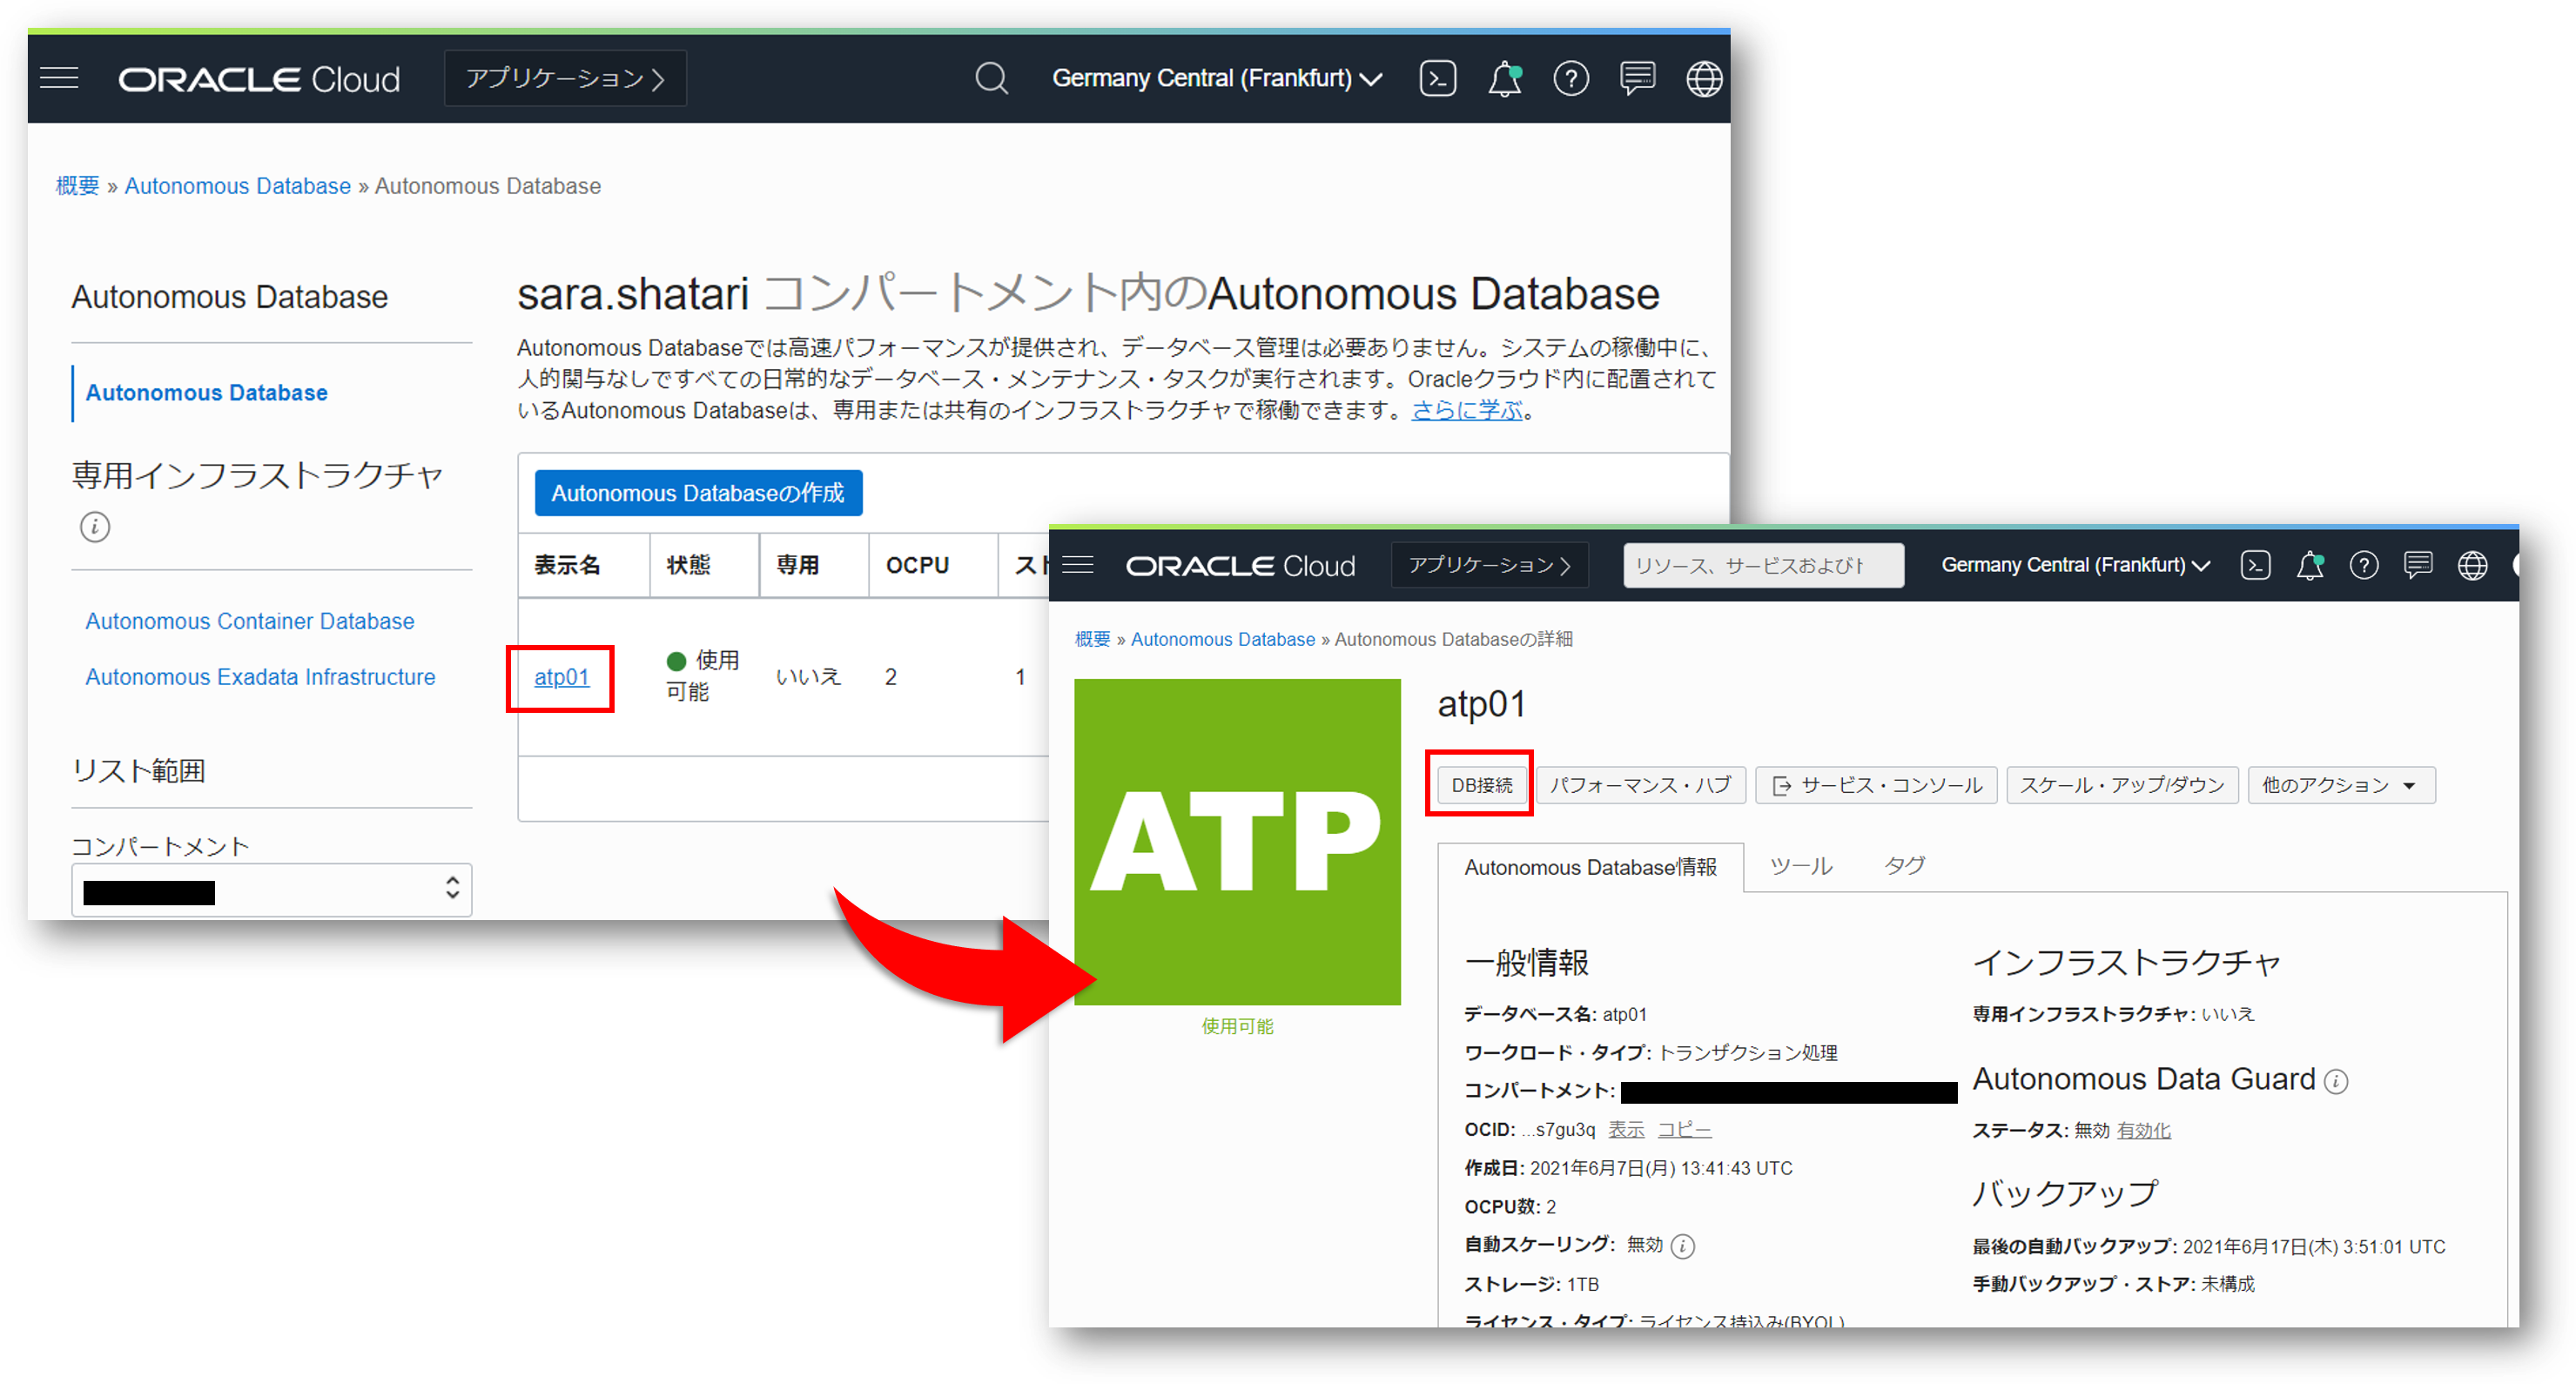
Task: Open atp01 database link in table
Action: (x=561, y=677)
